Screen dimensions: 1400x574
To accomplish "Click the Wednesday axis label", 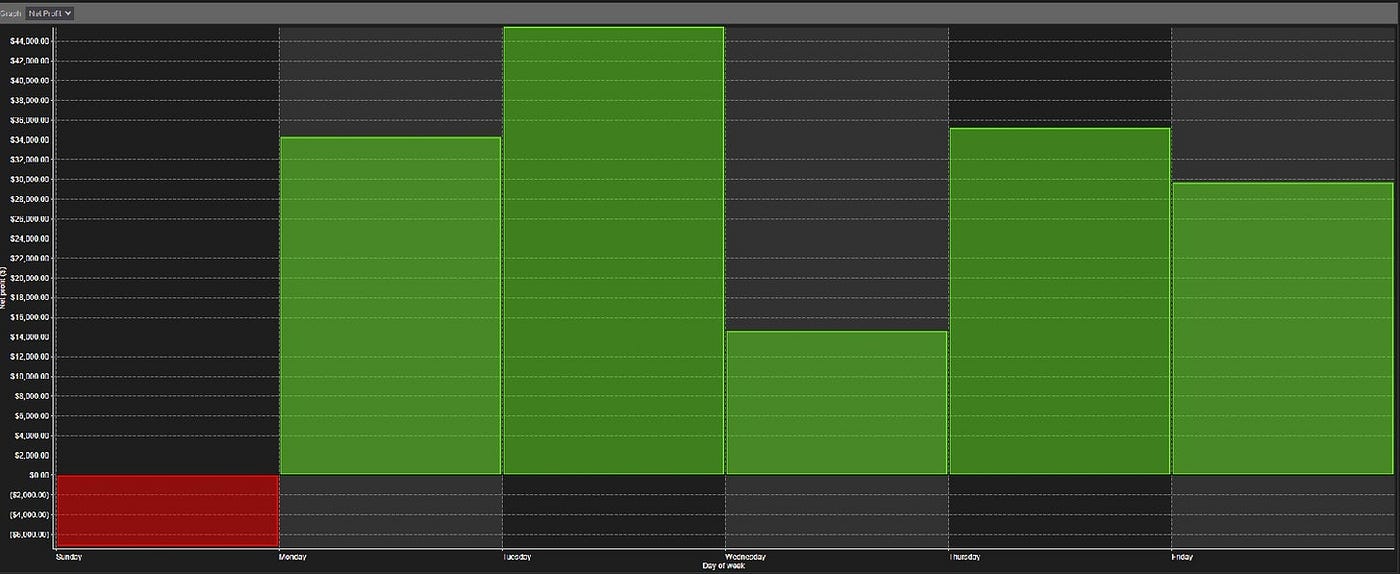I will point(746,556).
